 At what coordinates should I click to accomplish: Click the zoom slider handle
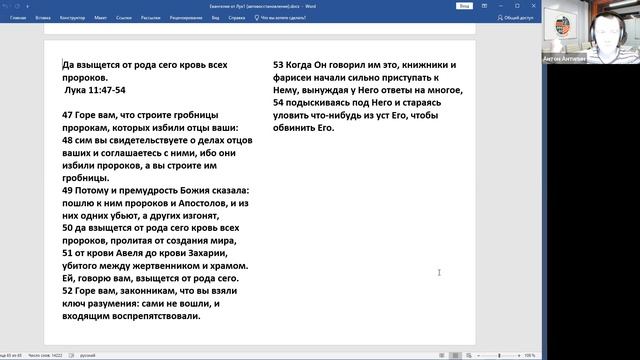[499, 356]
